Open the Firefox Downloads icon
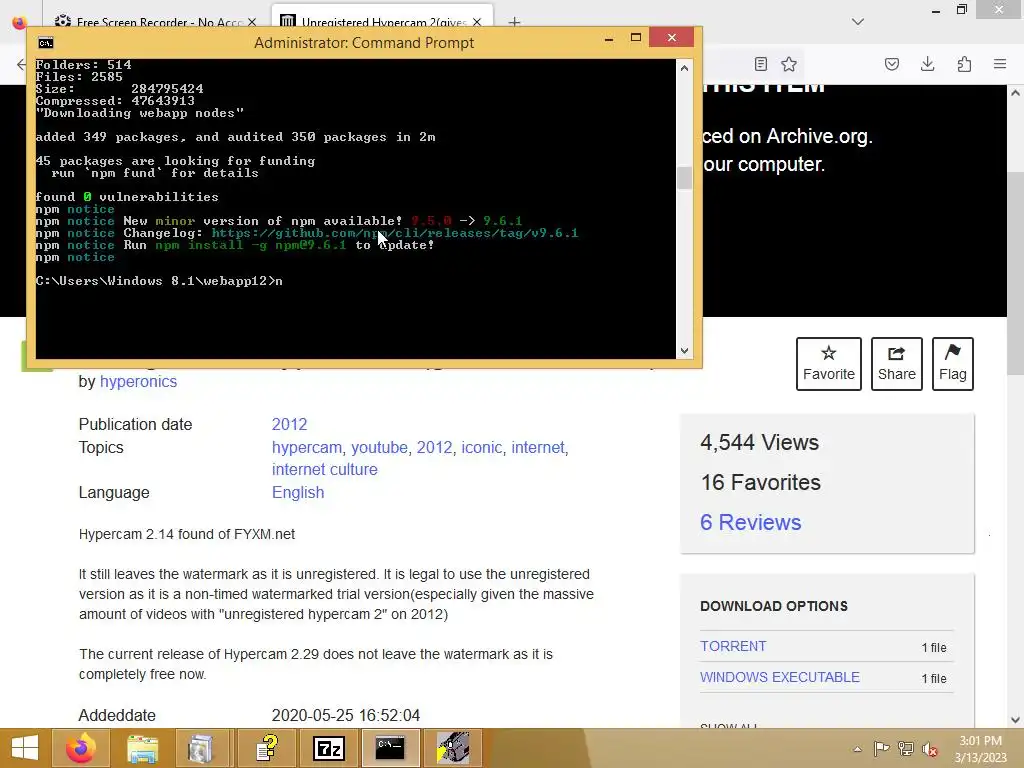 [927, 64]
